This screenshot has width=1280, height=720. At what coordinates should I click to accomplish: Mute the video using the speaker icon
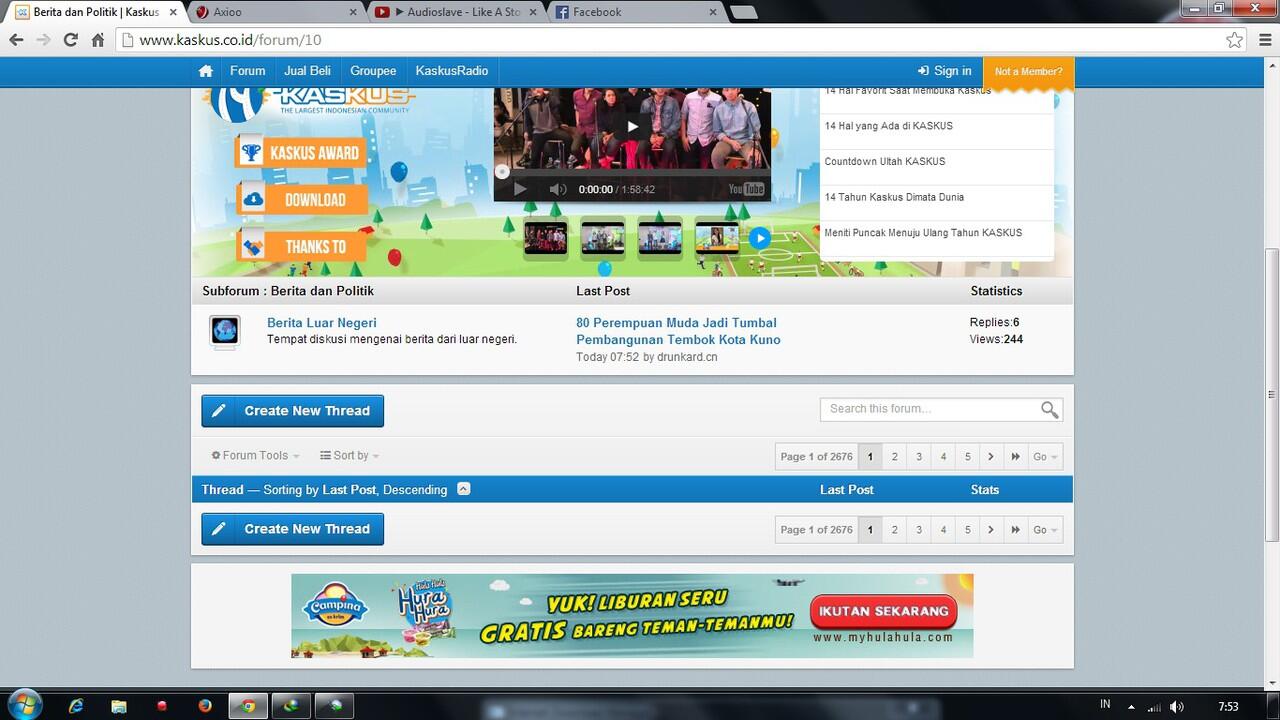coord(558,189)
